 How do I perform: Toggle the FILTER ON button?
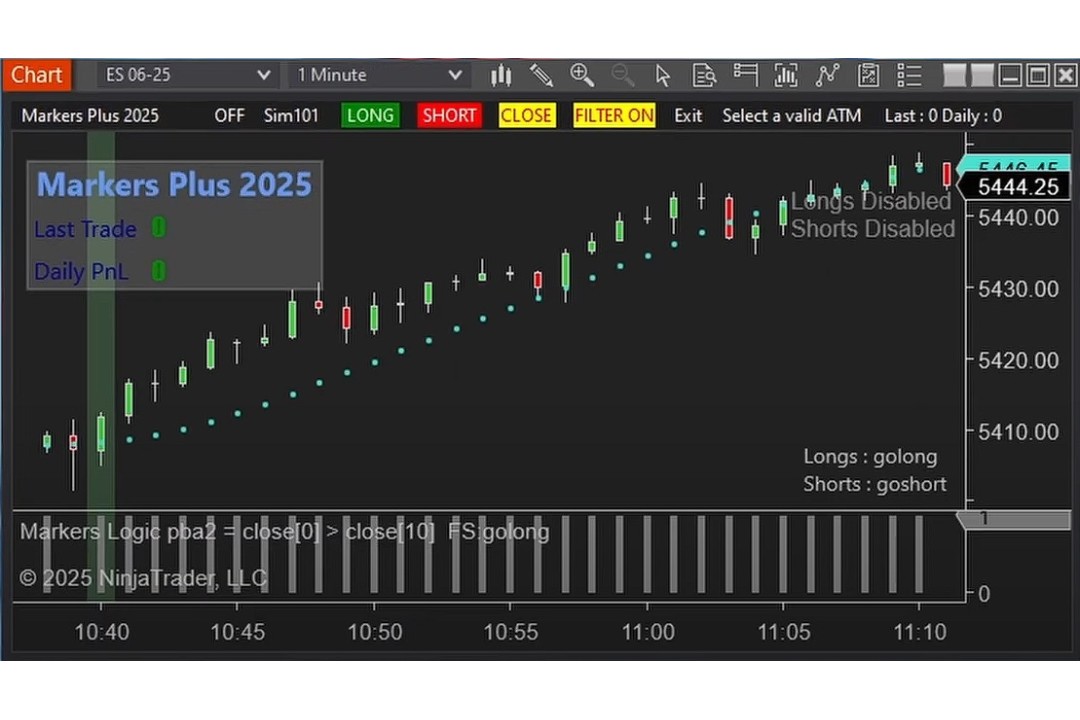pos(614,115)
